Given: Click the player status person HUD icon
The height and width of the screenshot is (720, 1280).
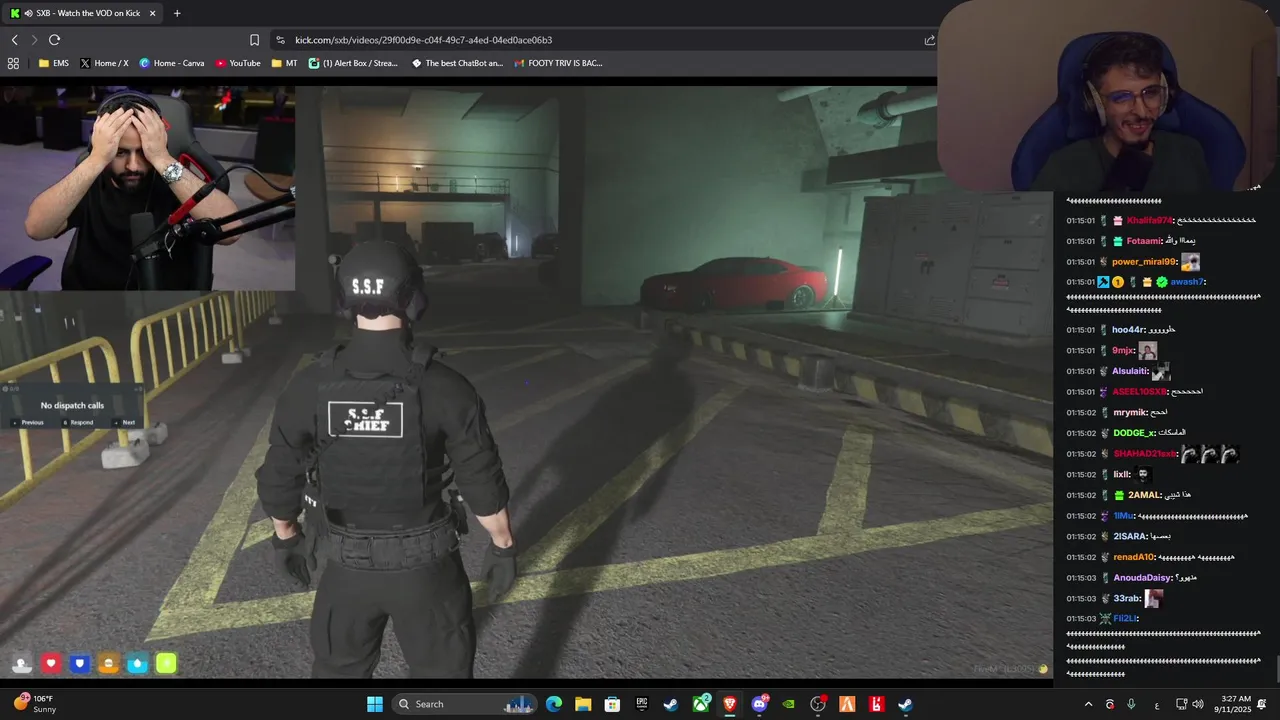Looking at the screenshot, I should click(22, 663).
